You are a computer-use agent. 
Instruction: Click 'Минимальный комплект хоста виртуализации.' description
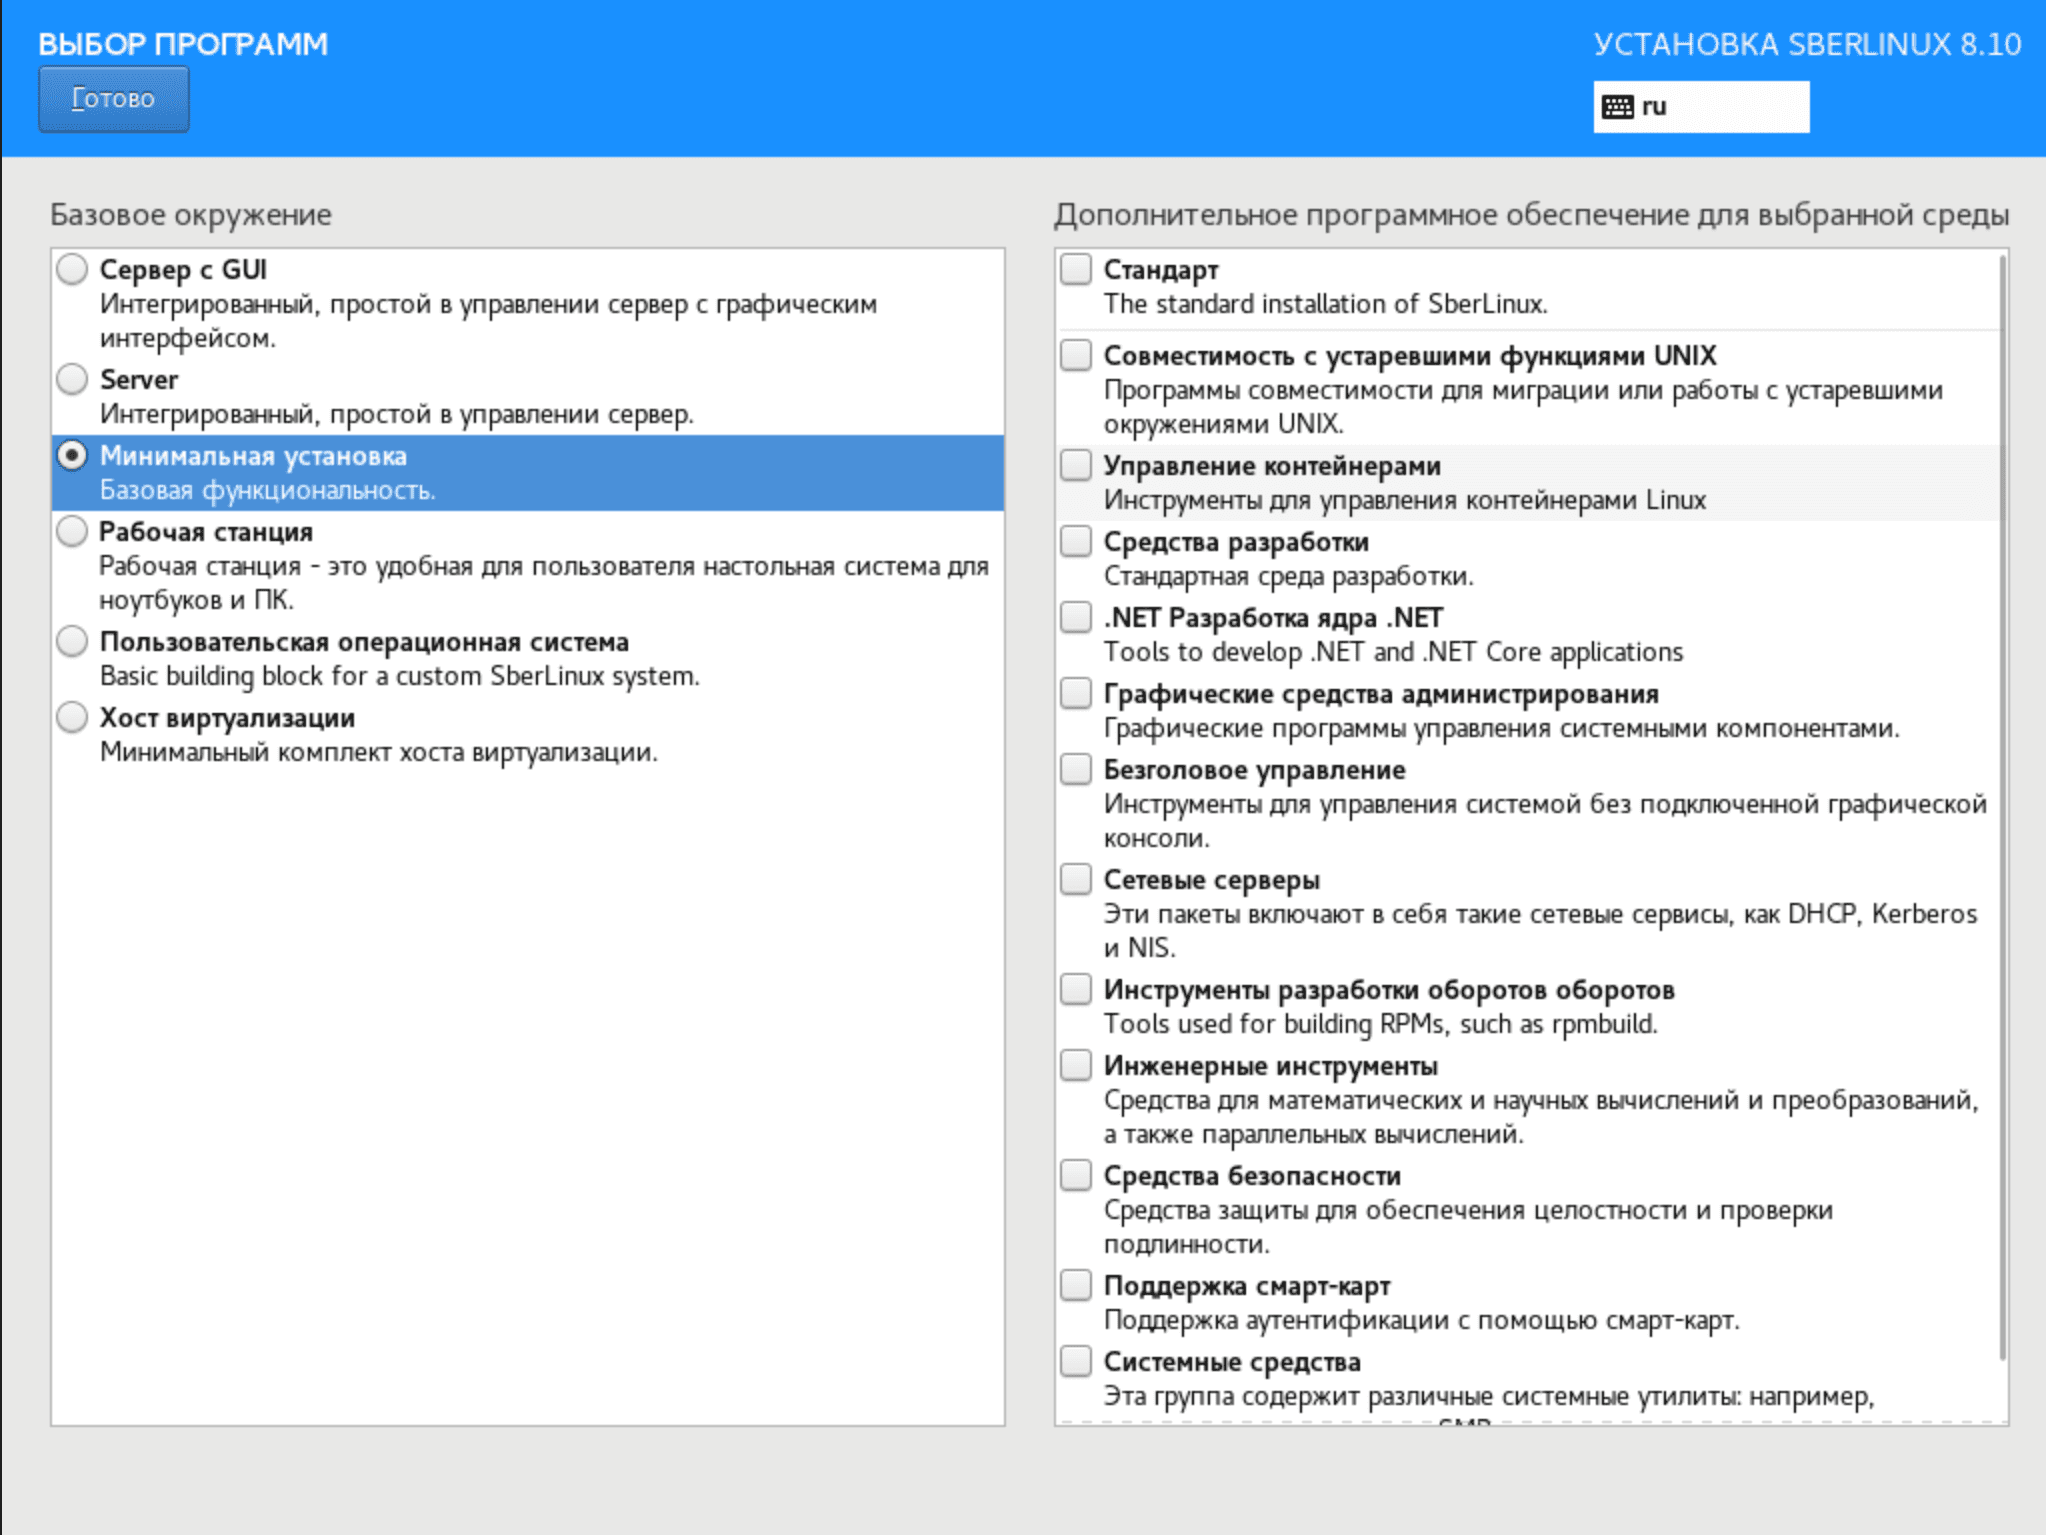click(x=379, y=752)
